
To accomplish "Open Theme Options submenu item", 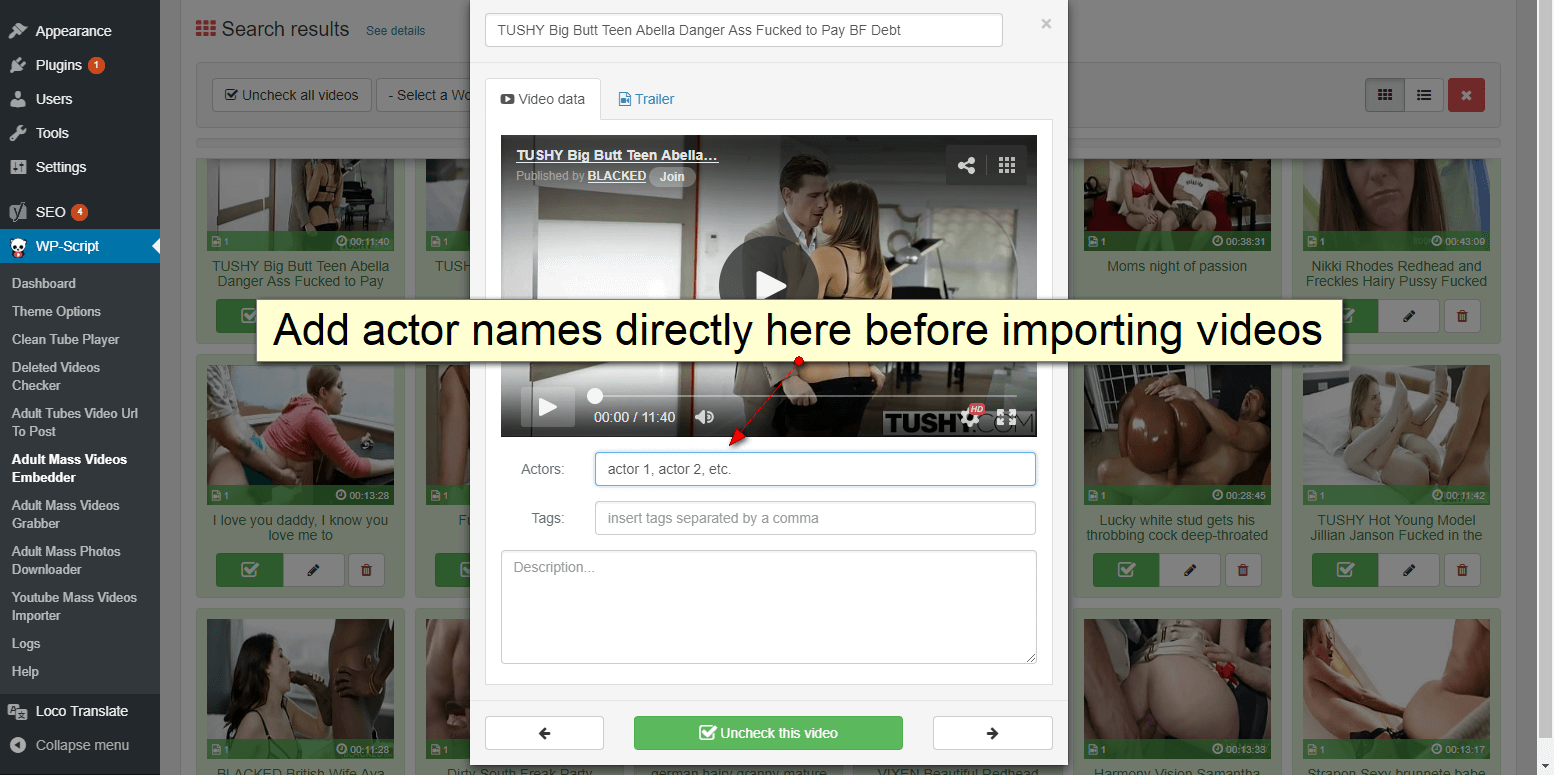I will pyautogui.click(x=56, y=311).
